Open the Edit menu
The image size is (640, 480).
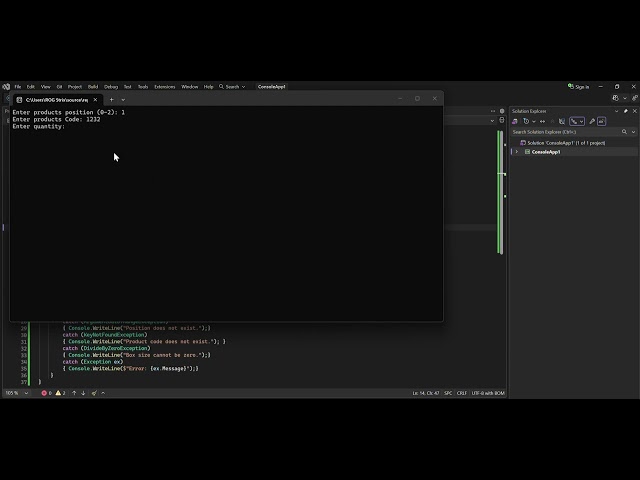click(31, 87)
